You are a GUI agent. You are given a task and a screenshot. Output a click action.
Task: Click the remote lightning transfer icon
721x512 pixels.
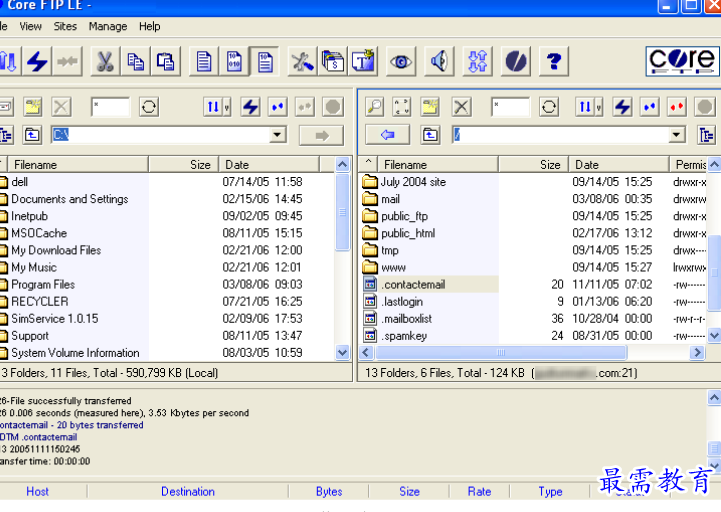point(622,107)
